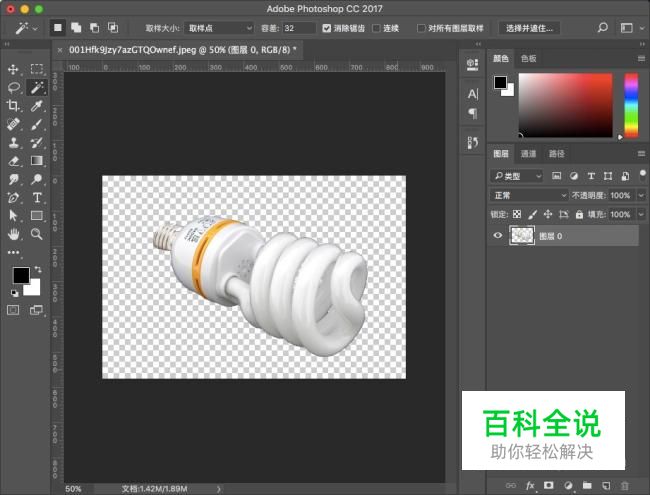Uncheck the 消除锯齿 anti-alias checkbox
The image size is (650, 495).
(x=327, y=28)
